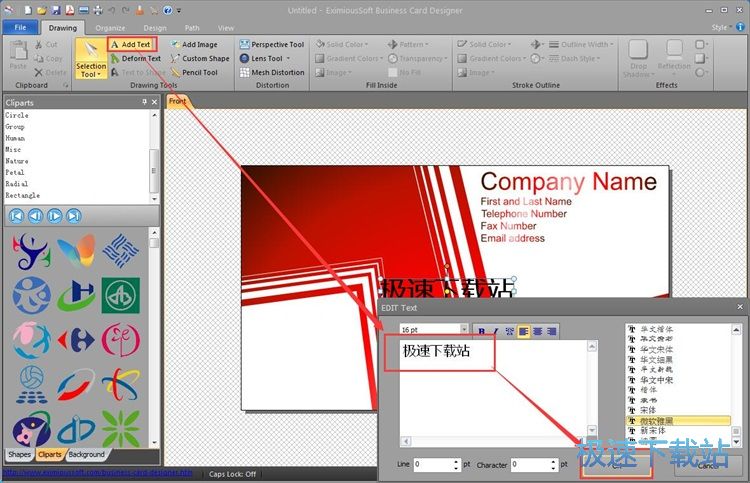
Task: Click the Save floppy disk icon
Action: tap(56, 10)
